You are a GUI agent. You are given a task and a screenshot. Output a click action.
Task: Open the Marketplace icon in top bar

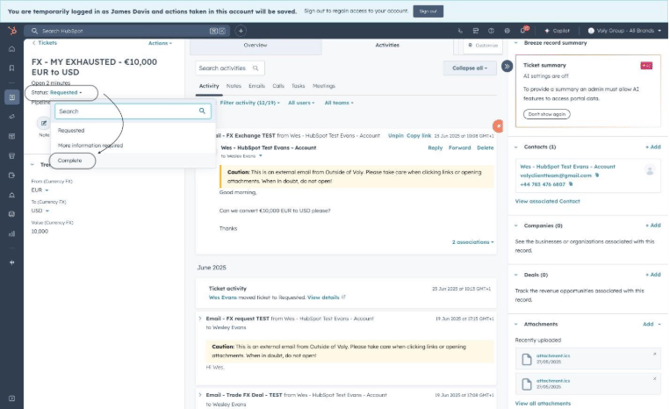[x=476, y=31]
